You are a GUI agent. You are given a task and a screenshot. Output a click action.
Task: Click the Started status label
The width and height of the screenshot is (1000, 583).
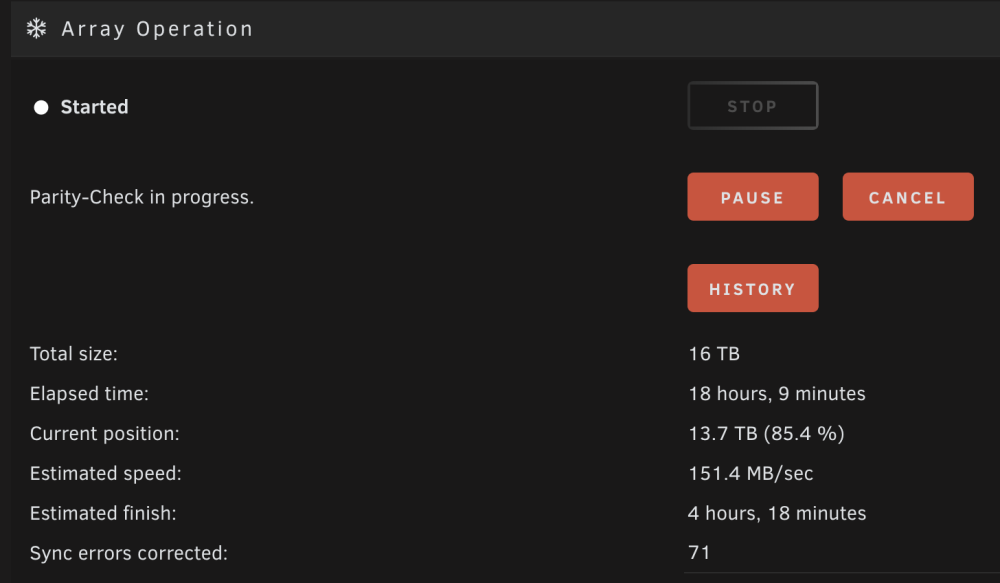(94, 107)
